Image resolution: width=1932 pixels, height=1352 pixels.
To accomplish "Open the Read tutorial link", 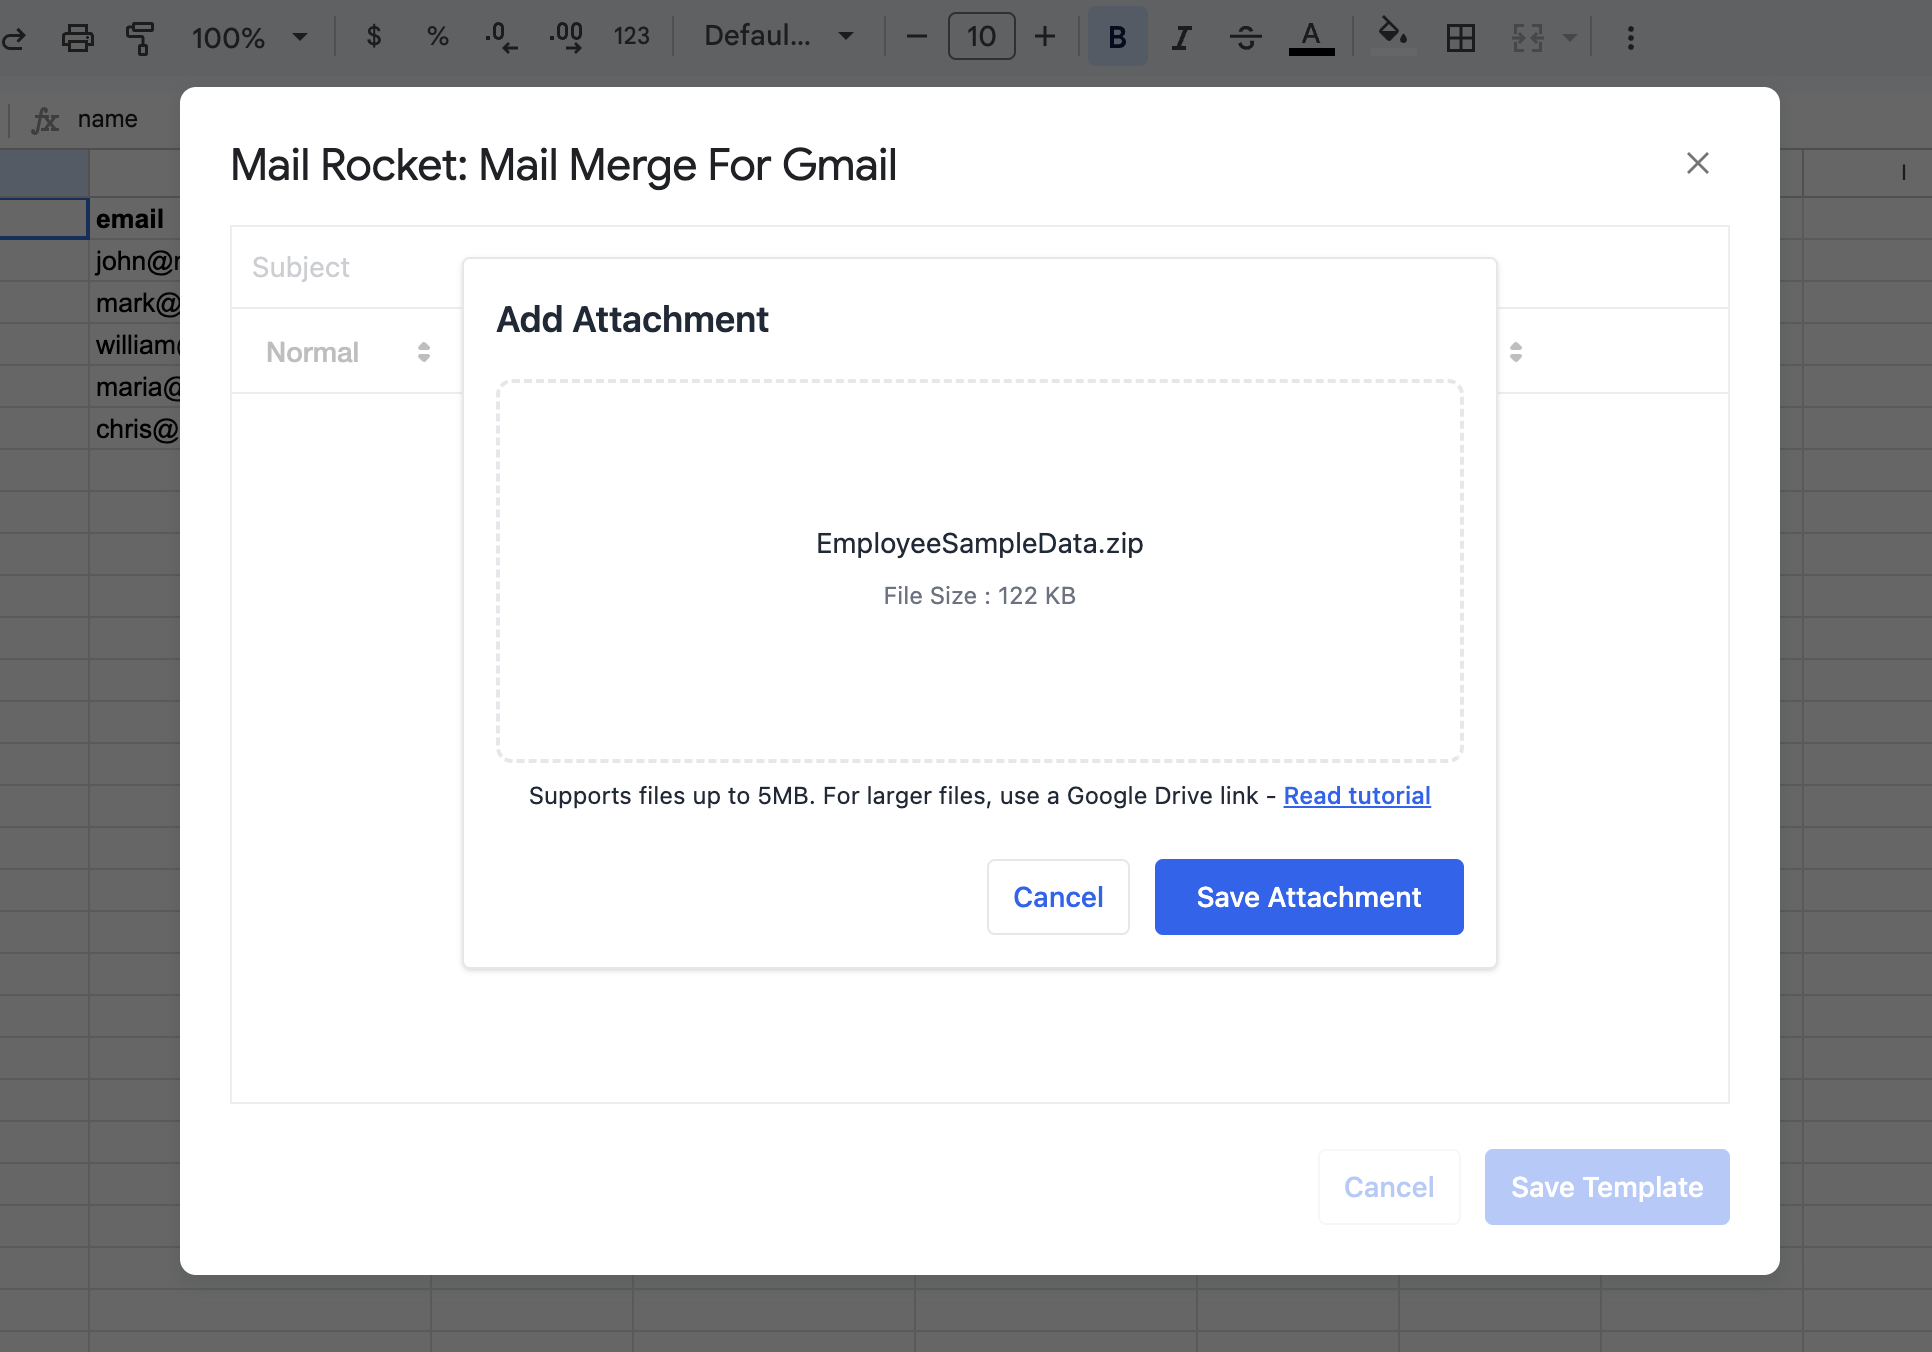I will pos(1356,796).
